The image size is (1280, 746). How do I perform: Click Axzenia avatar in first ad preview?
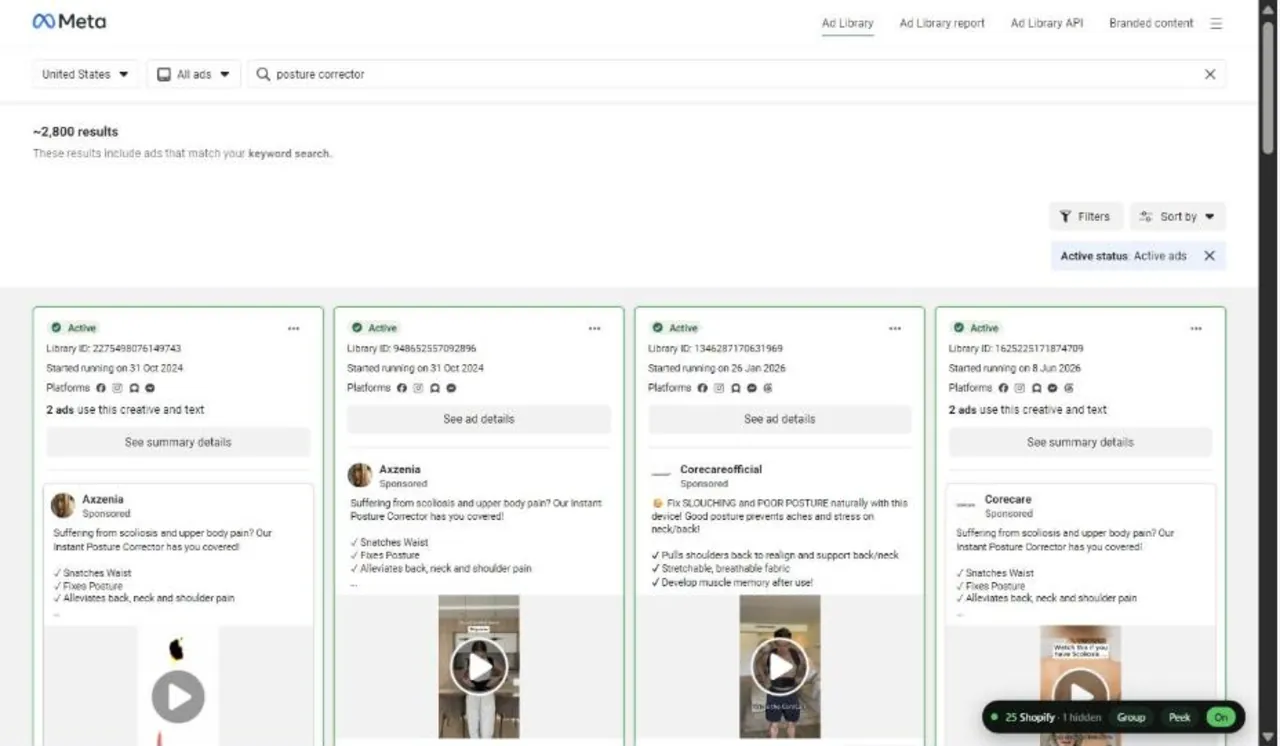[63, 505]
